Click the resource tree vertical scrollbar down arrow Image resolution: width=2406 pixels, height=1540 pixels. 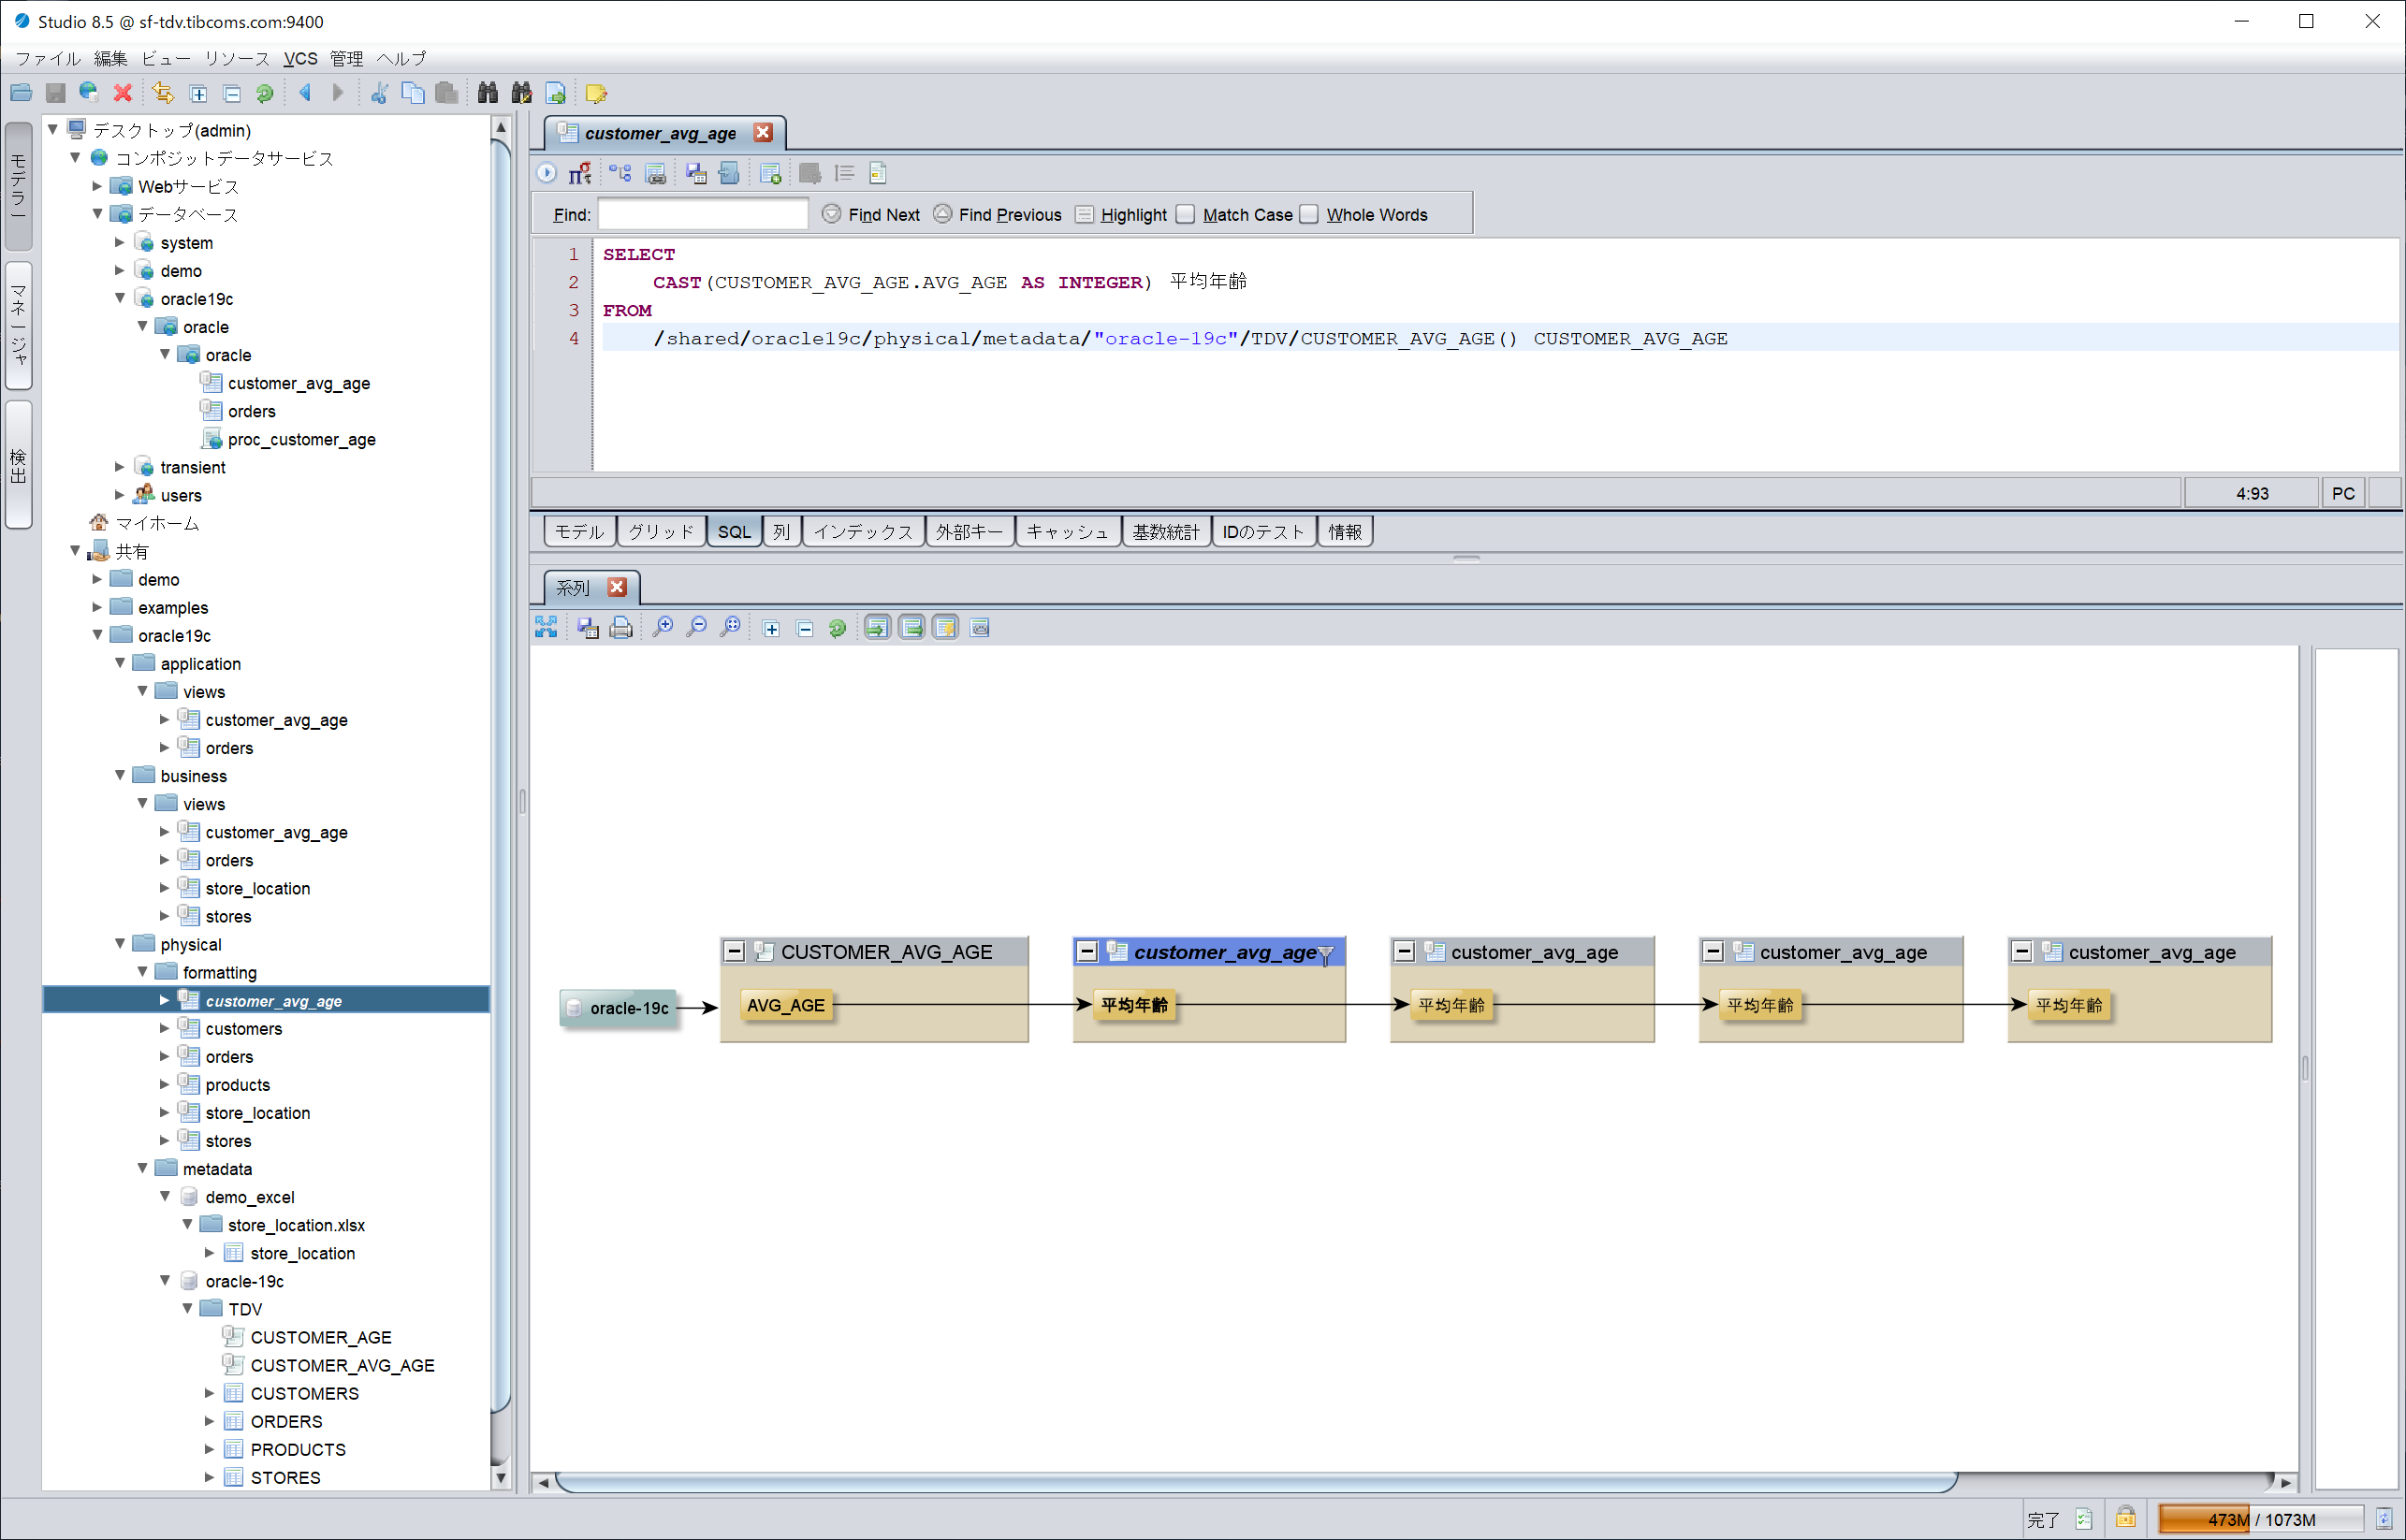pos(501,1478)
